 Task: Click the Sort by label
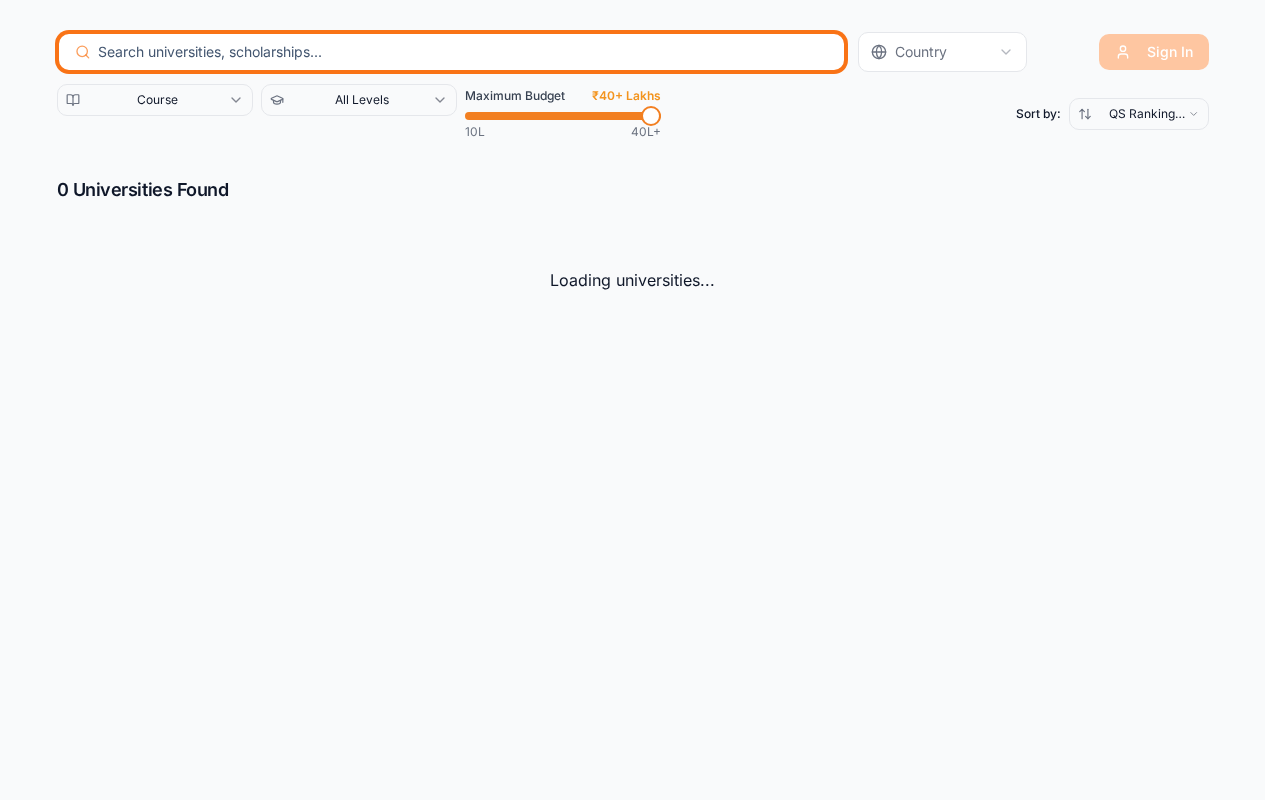1038,114
